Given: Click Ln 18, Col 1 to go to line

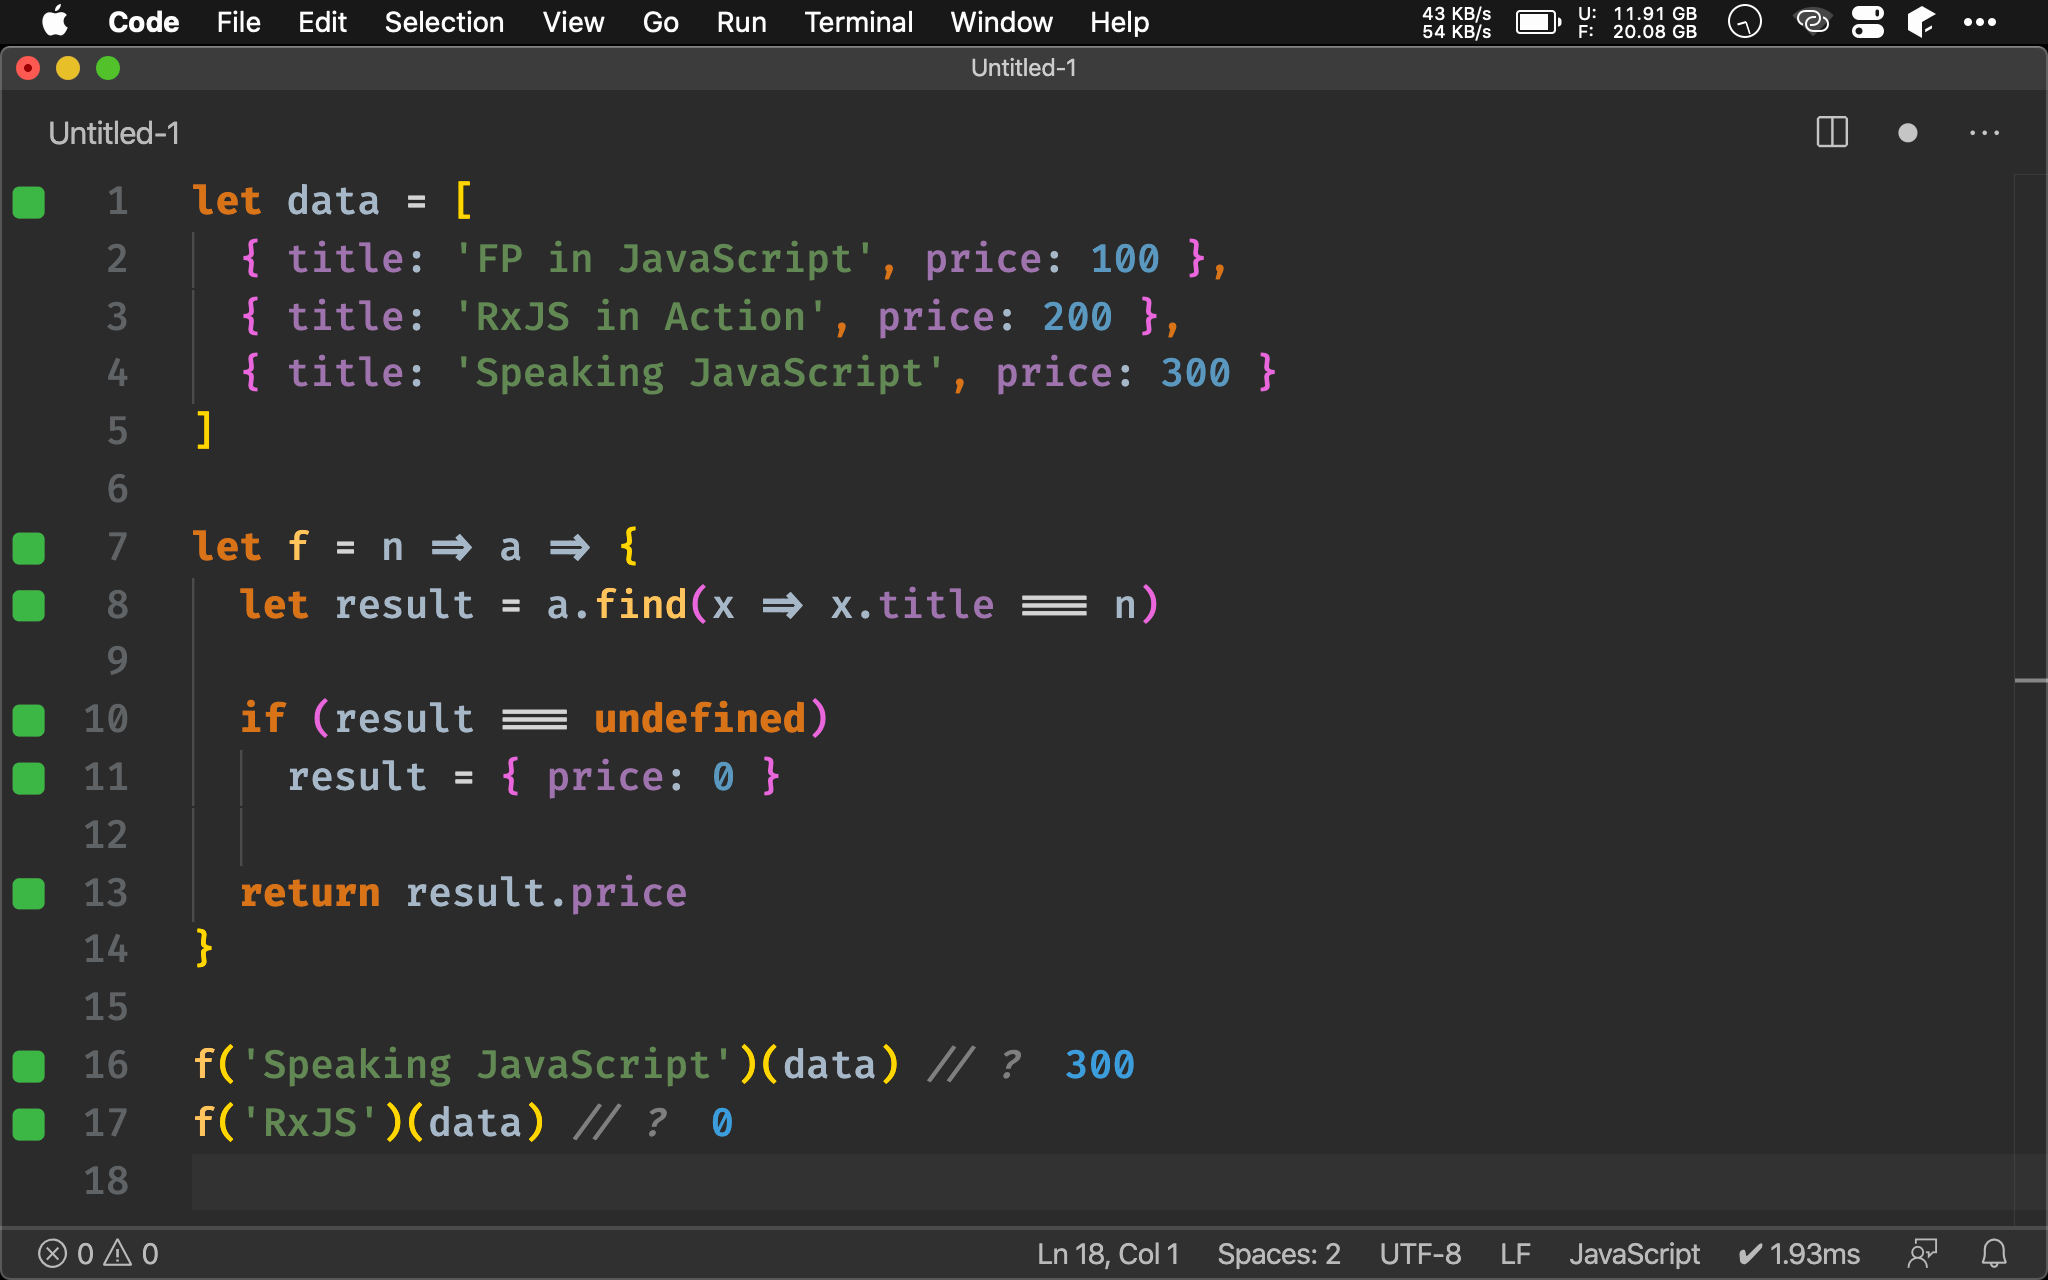Looking at the screenshot, I should point(1108,1254).
